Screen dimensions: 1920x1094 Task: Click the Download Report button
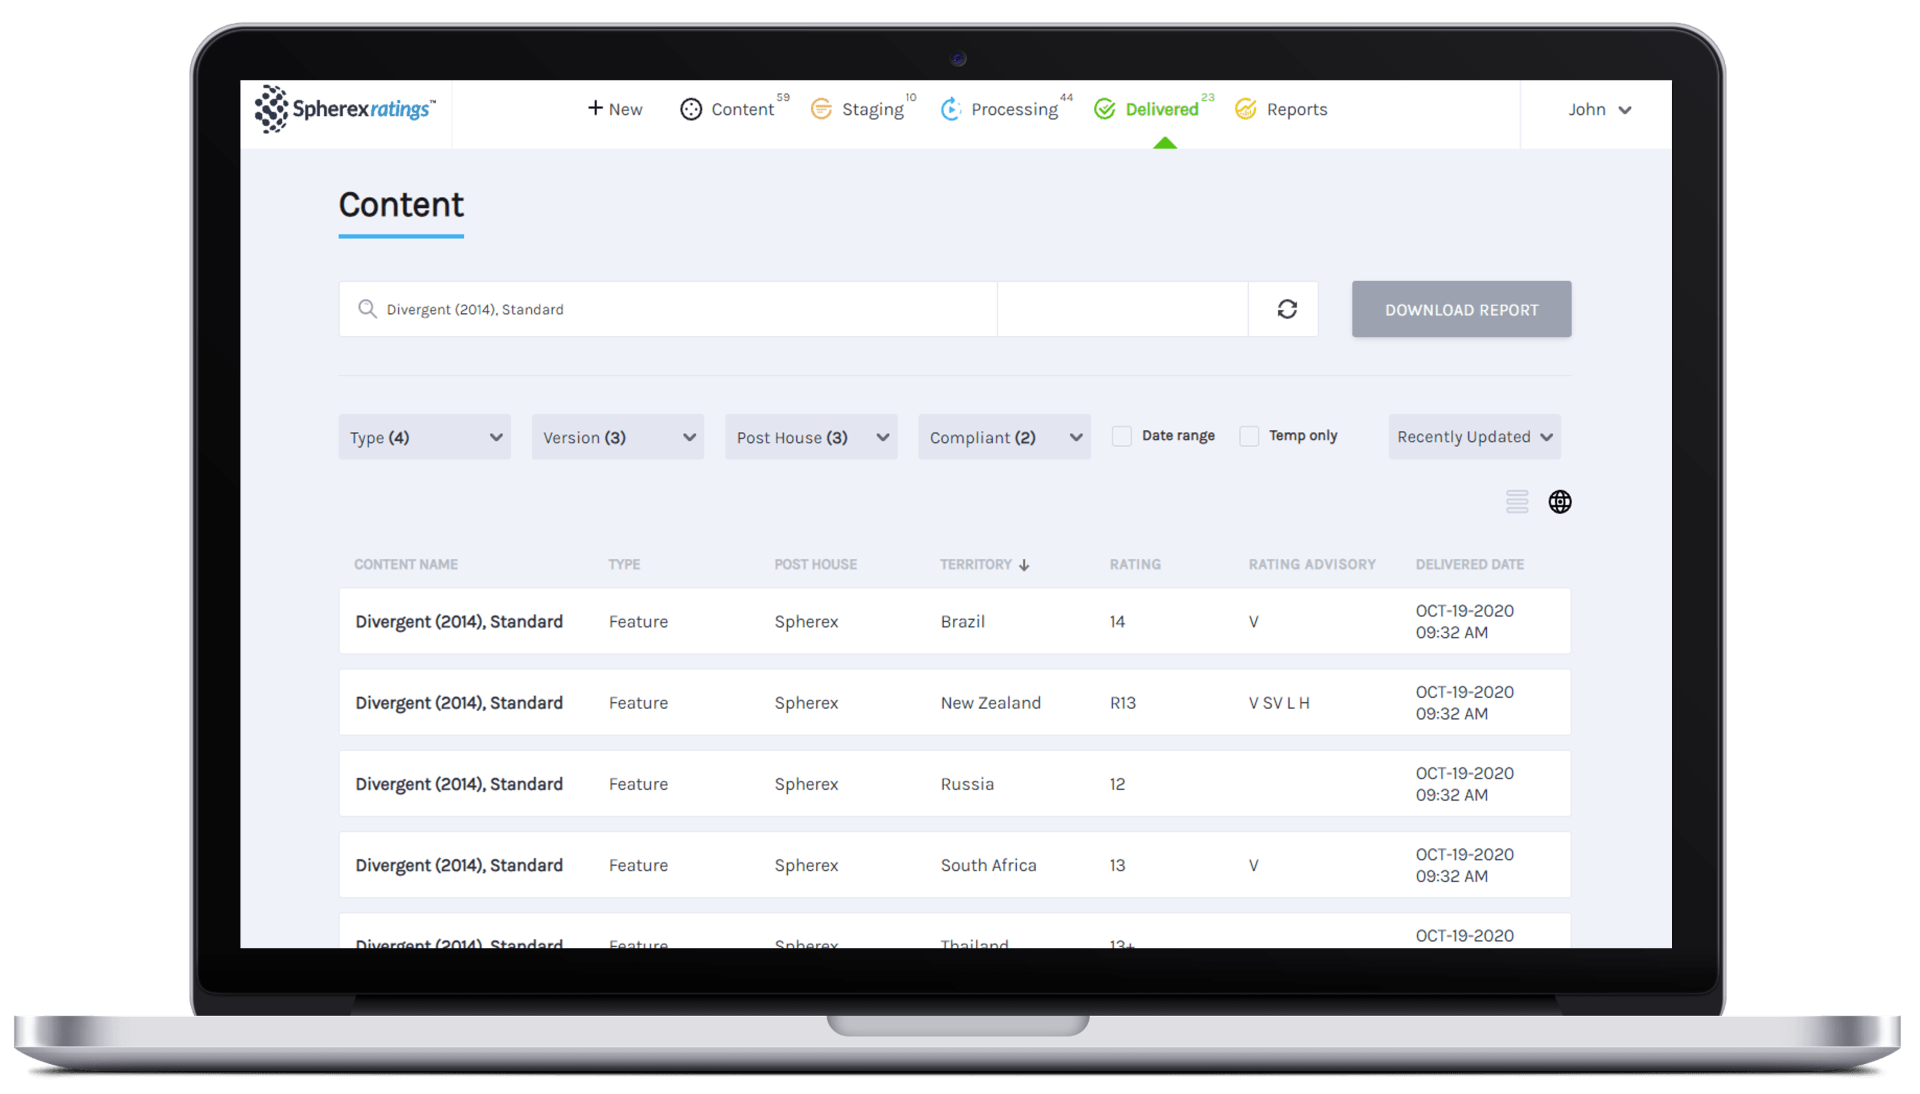pyautogui.click(x=1462, y=309)
